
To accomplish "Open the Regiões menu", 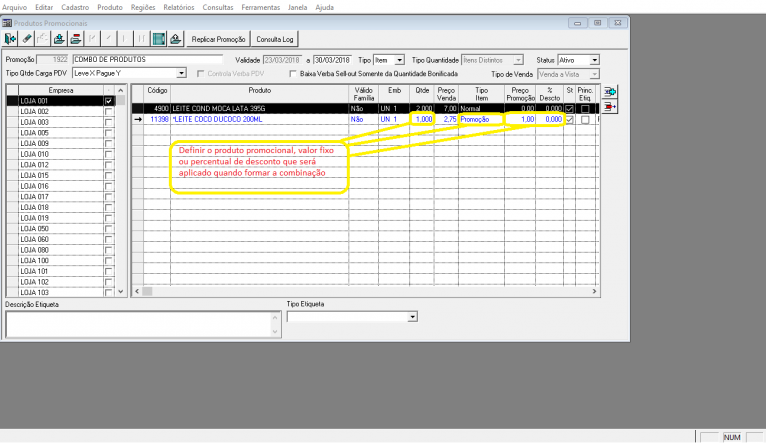I will [x=143, y=7].
